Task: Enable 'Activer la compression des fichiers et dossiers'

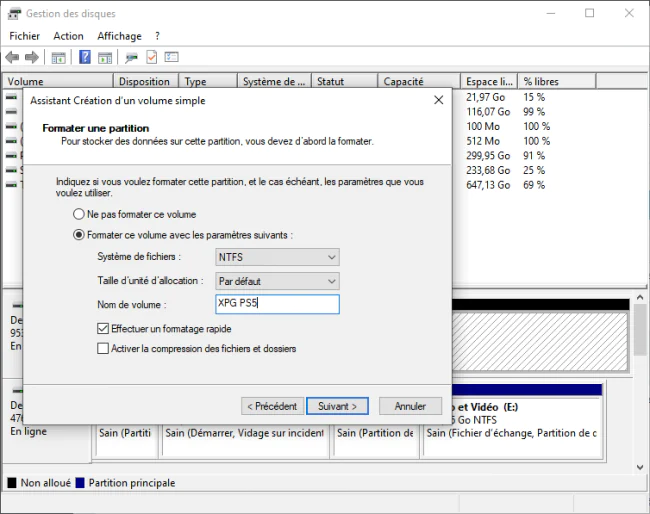Action: 196,349
